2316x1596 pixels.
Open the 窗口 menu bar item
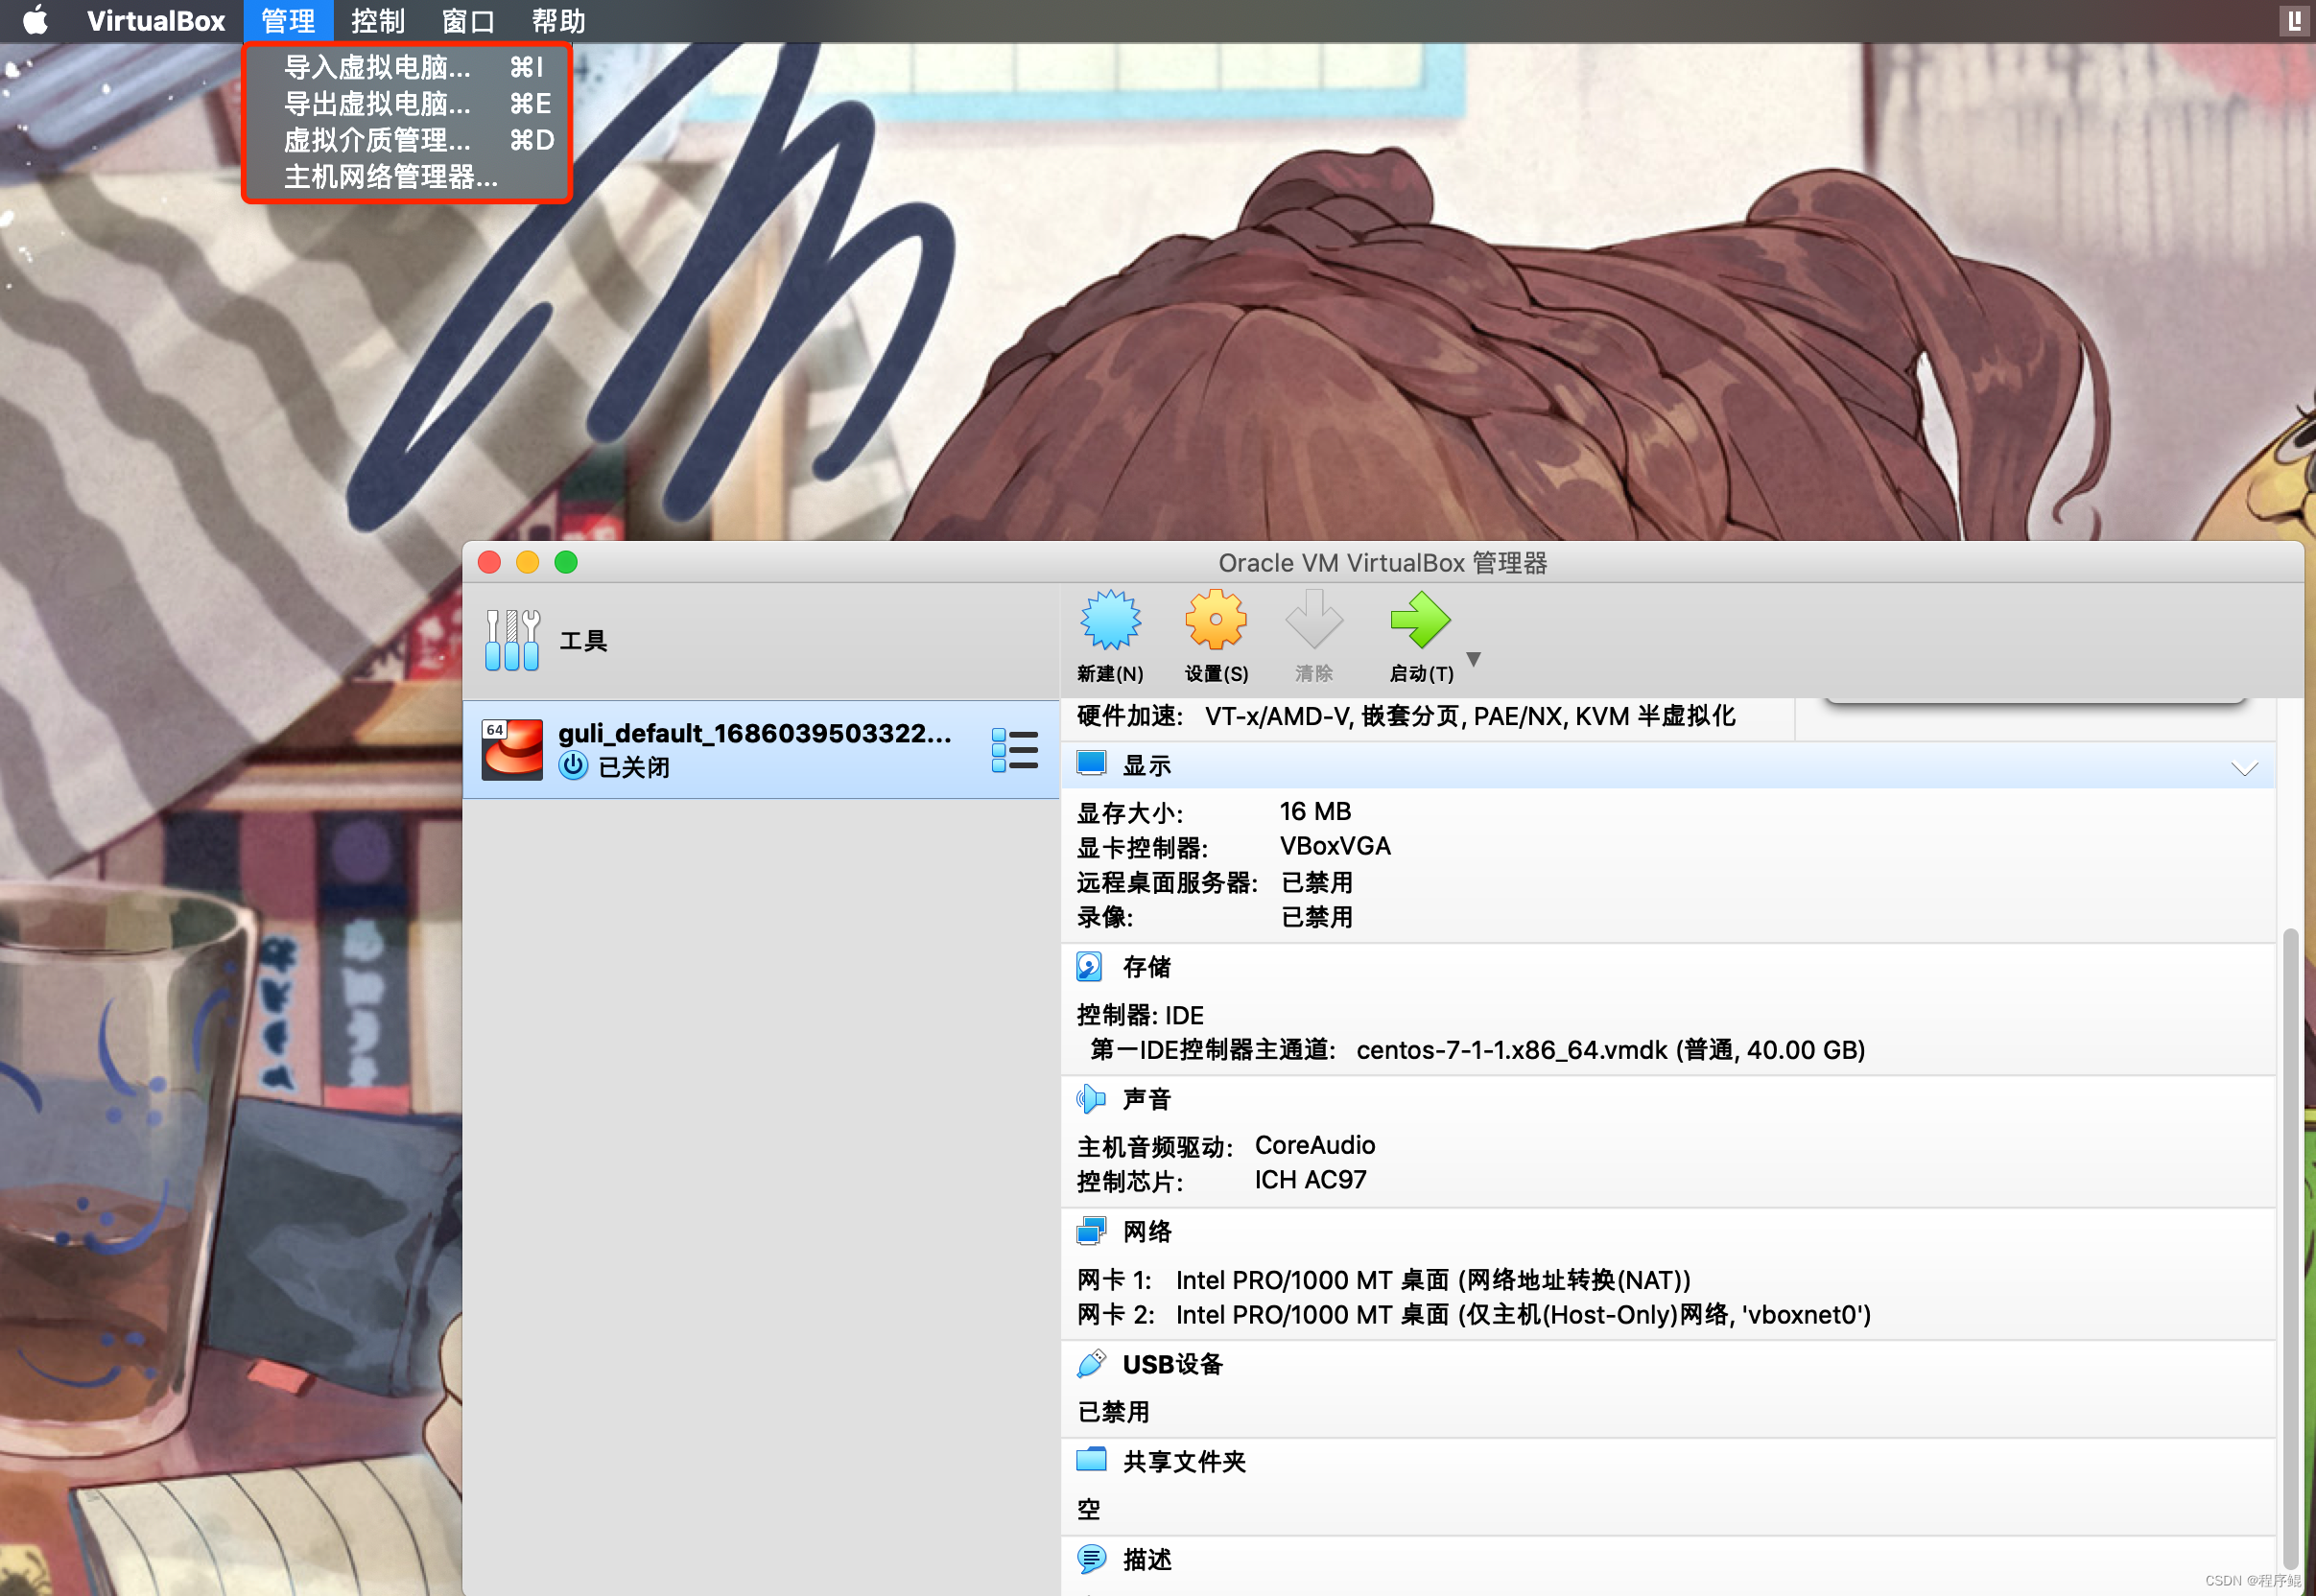tap(468, 21)
